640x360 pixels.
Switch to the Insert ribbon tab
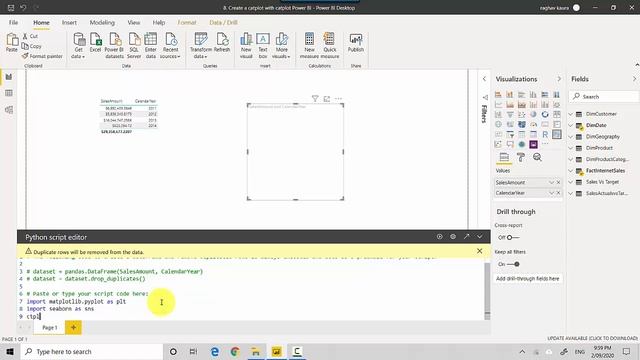pyautogui.click(x=69, y=22)
